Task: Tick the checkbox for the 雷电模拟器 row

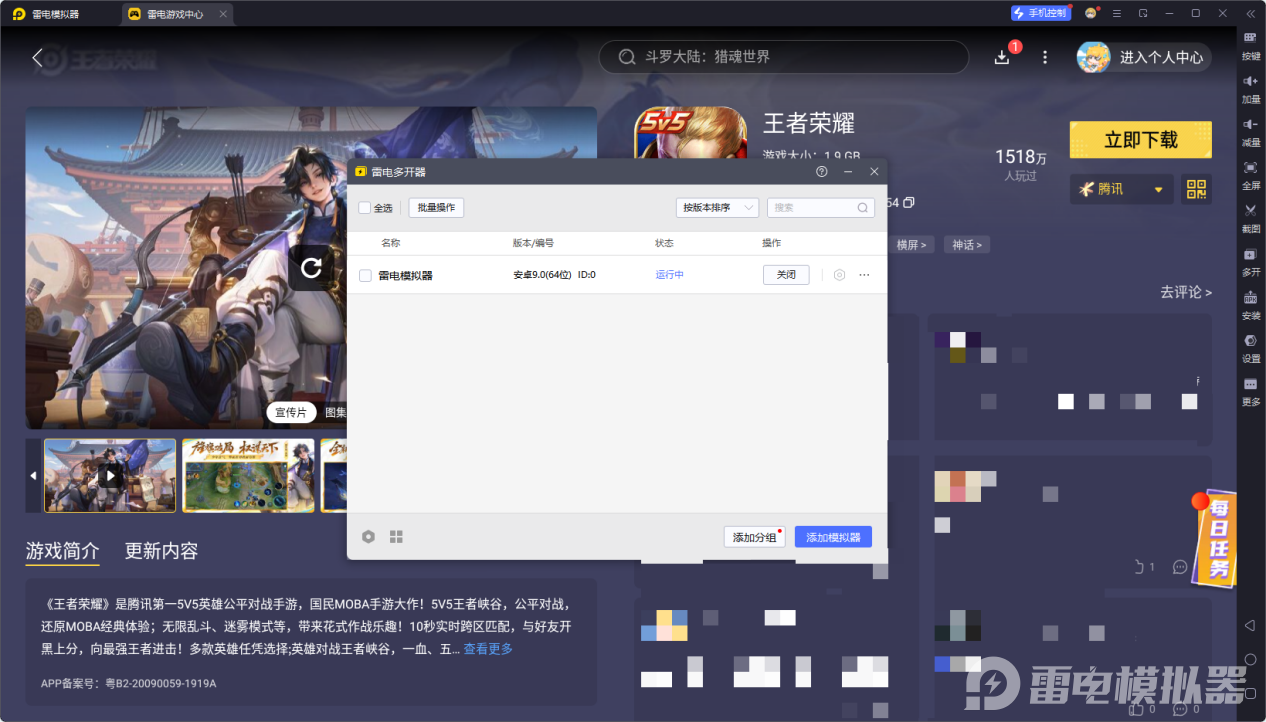Action: tap(365, 275)
